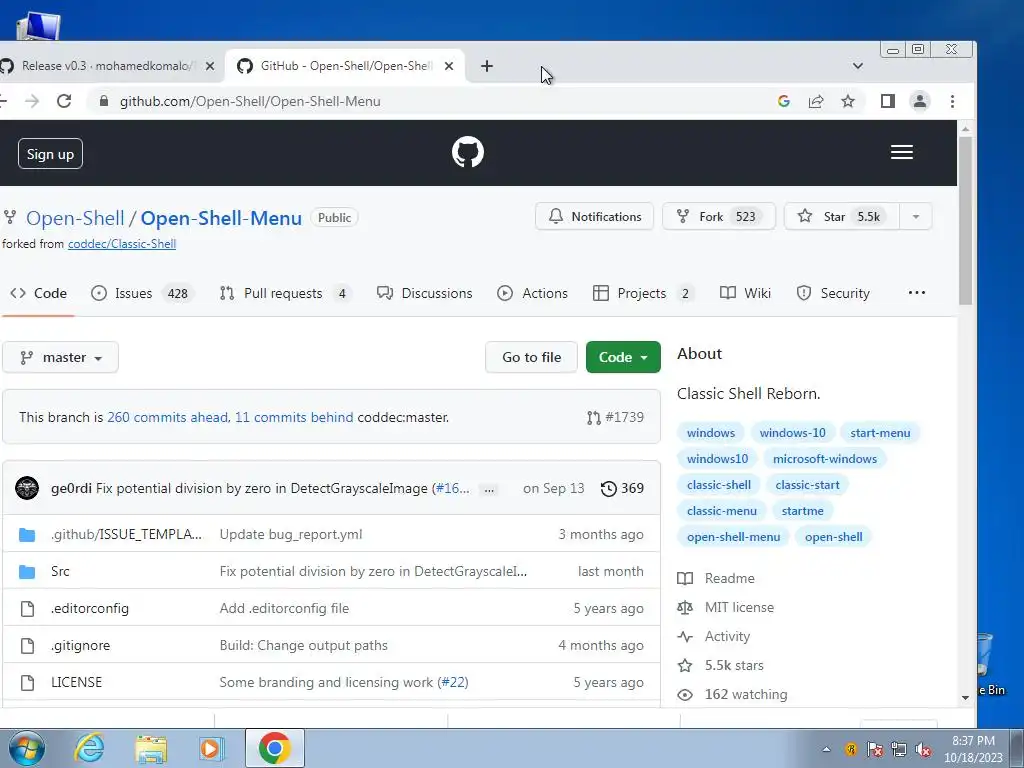The height and width of the screenshot is (768, 1024).
Task: Select the start-menu topic tag
Action: pyautogui.click(x=880, y=433)
